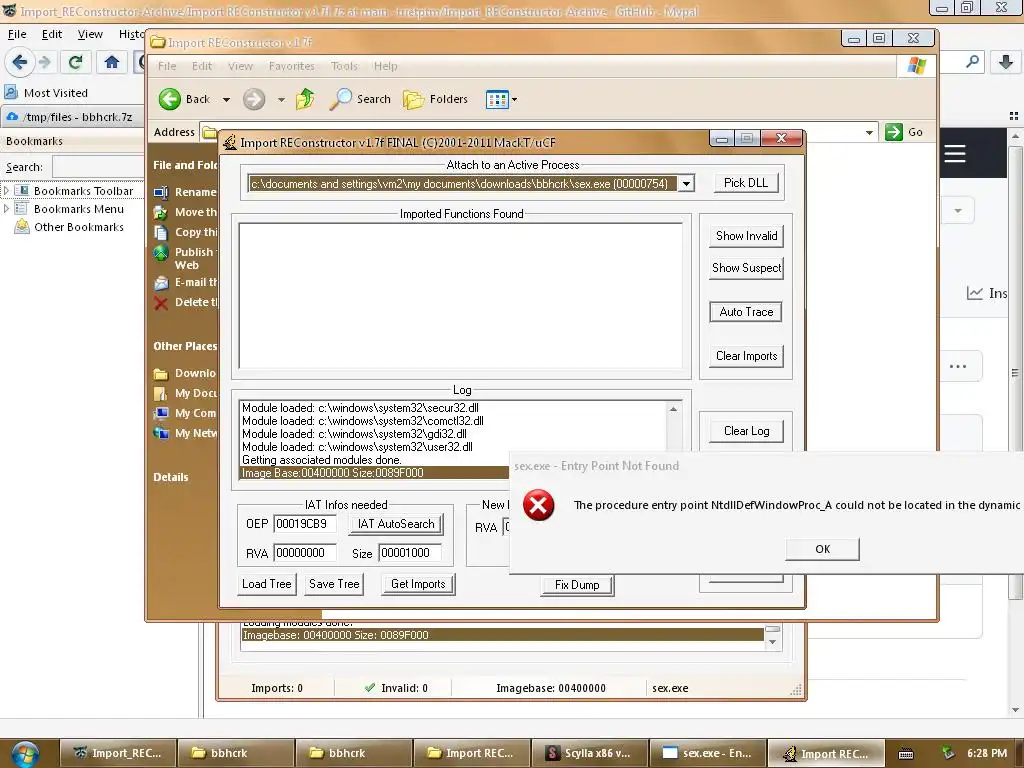Open Explorer Help menu
The width and height of the screenshot is (1024, 768).
[x=385, y=66]
